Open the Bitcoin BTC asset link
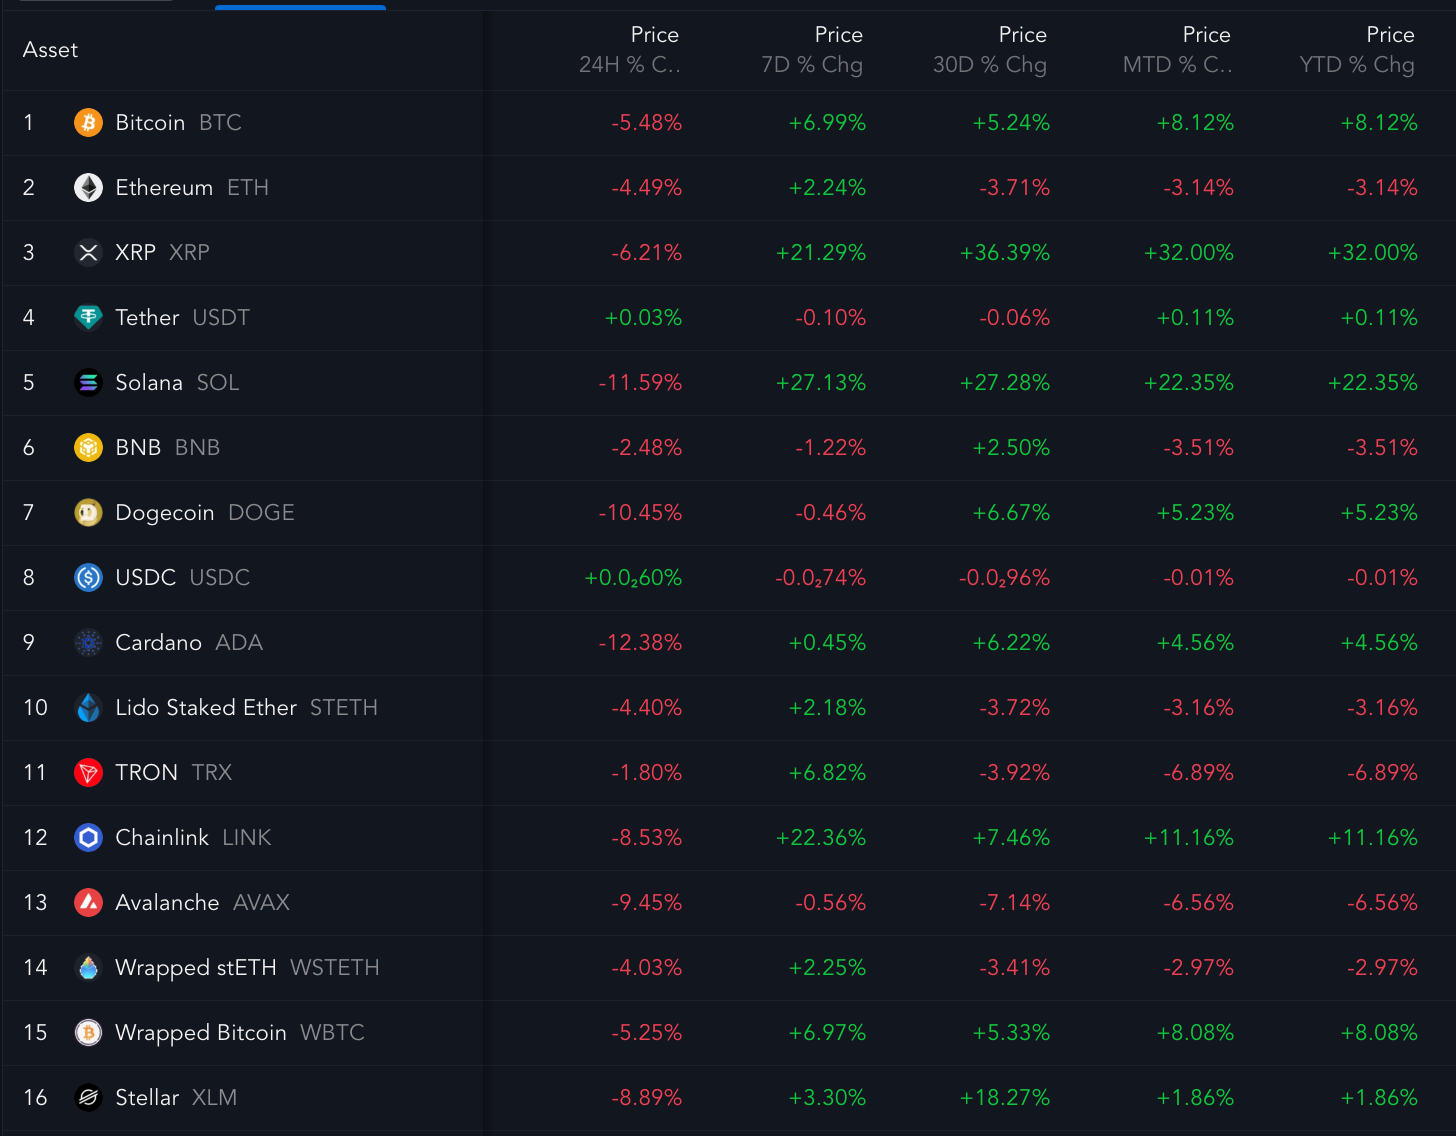1456x1136 pixels. click(x=179, y=123)
